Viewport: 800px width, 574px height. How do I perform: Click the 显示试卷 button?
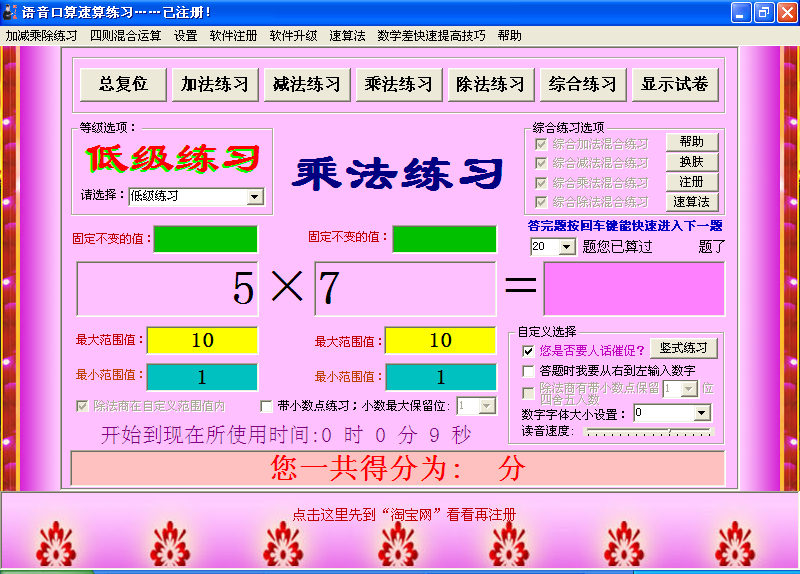coord(675,84)
